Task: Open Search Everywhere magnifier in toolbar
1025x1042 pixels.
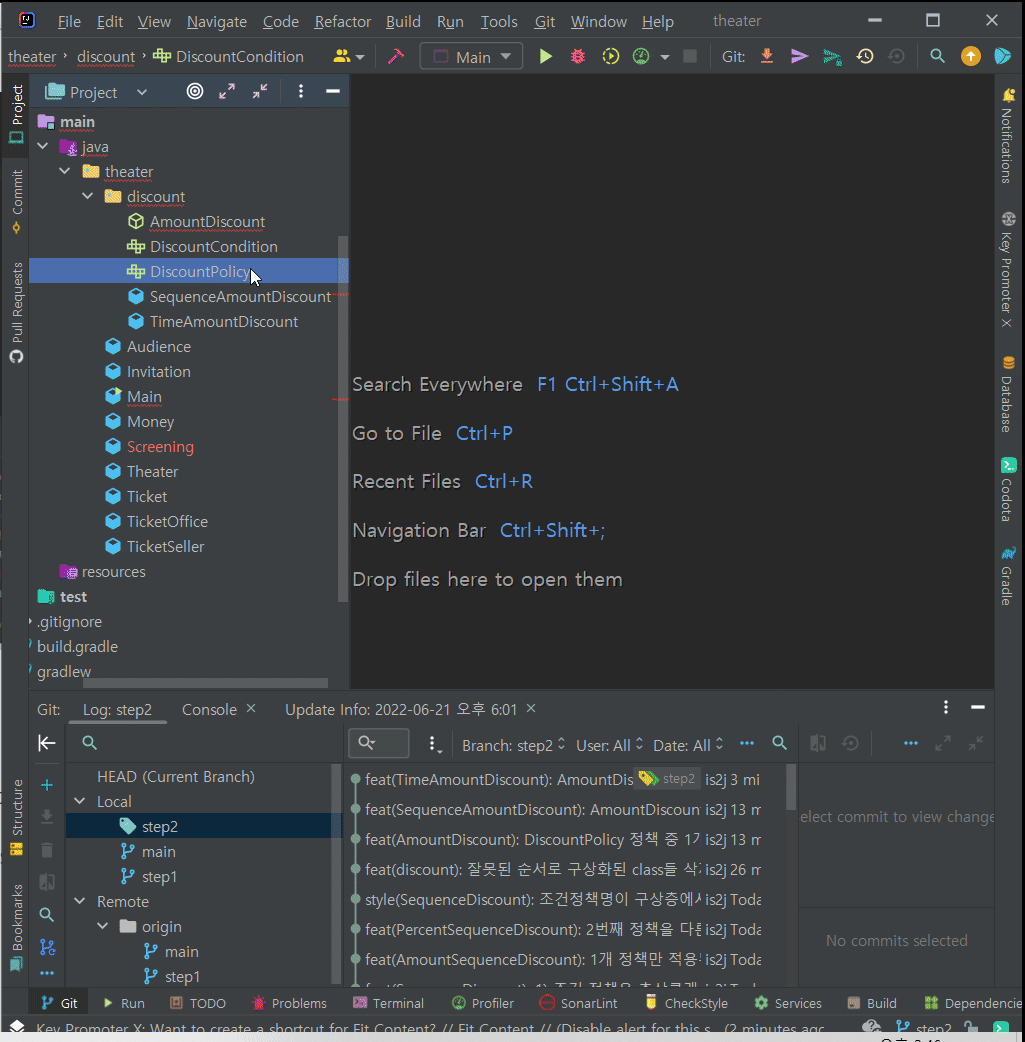Action: click(937, 56)
